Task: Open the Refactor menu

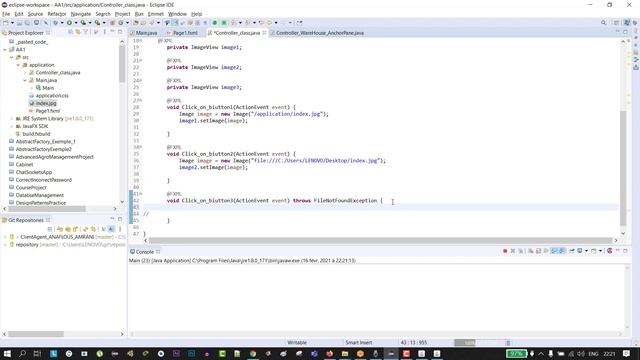Action: coord(57,14)
